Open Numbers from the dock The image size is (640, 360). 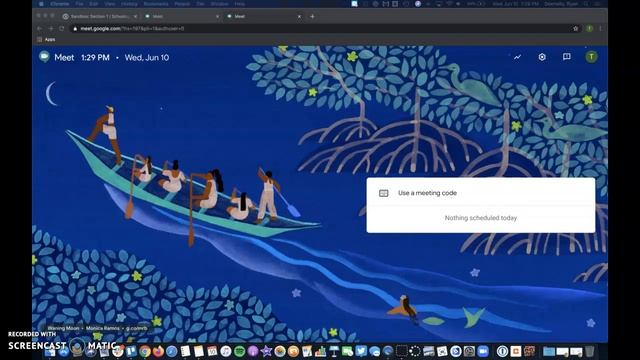320,351
